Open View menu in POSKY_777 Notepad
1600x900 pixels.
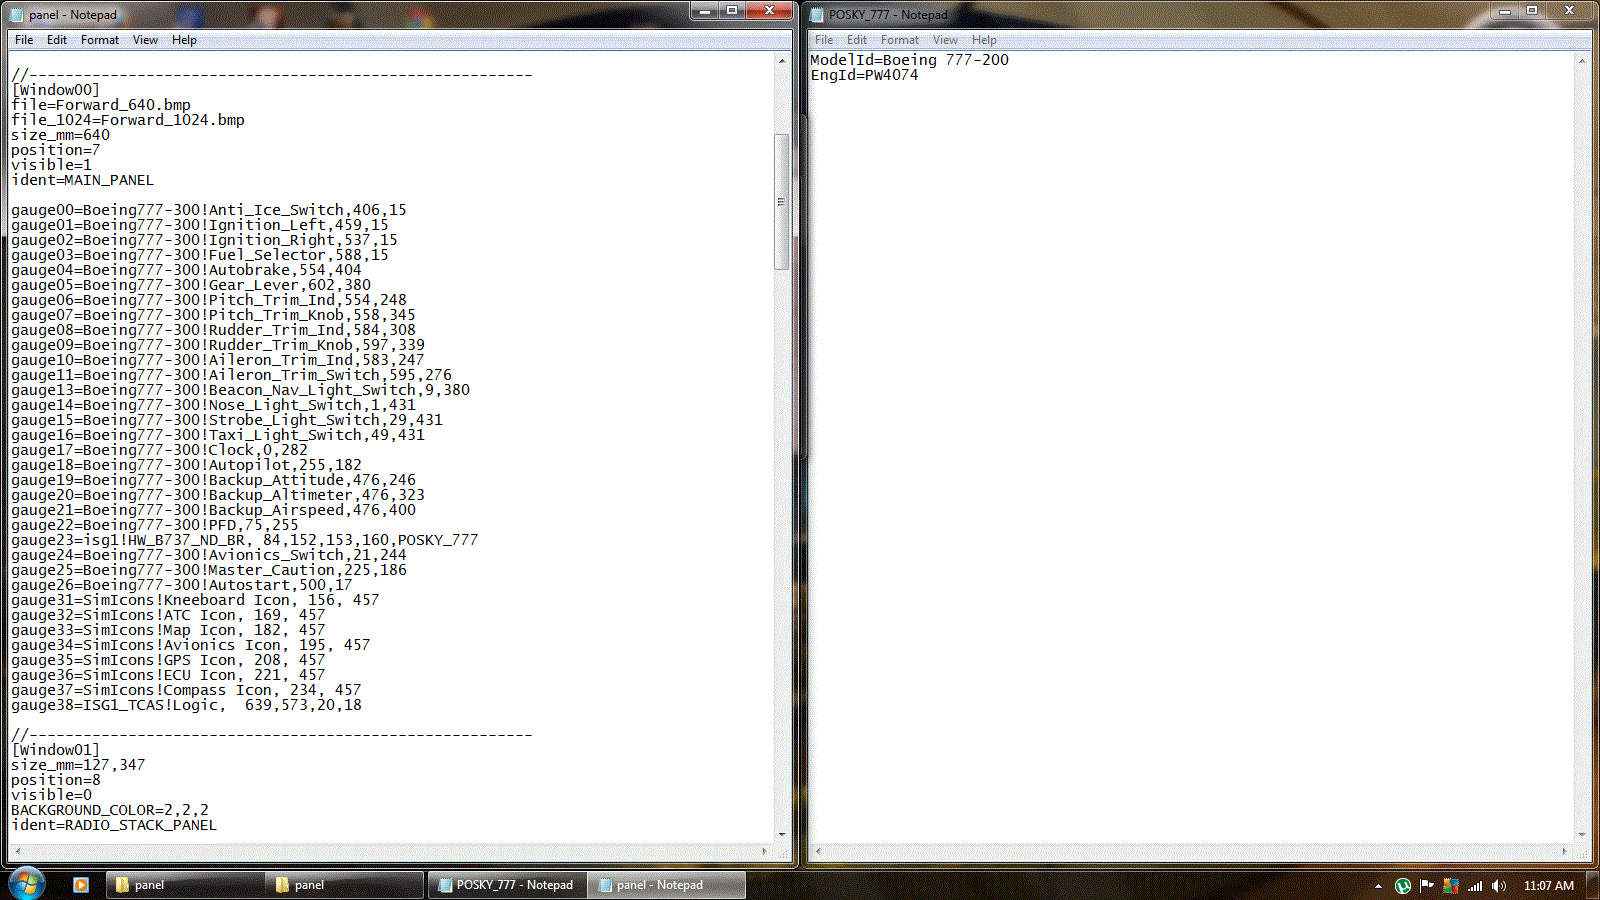[x=945, y=40]
